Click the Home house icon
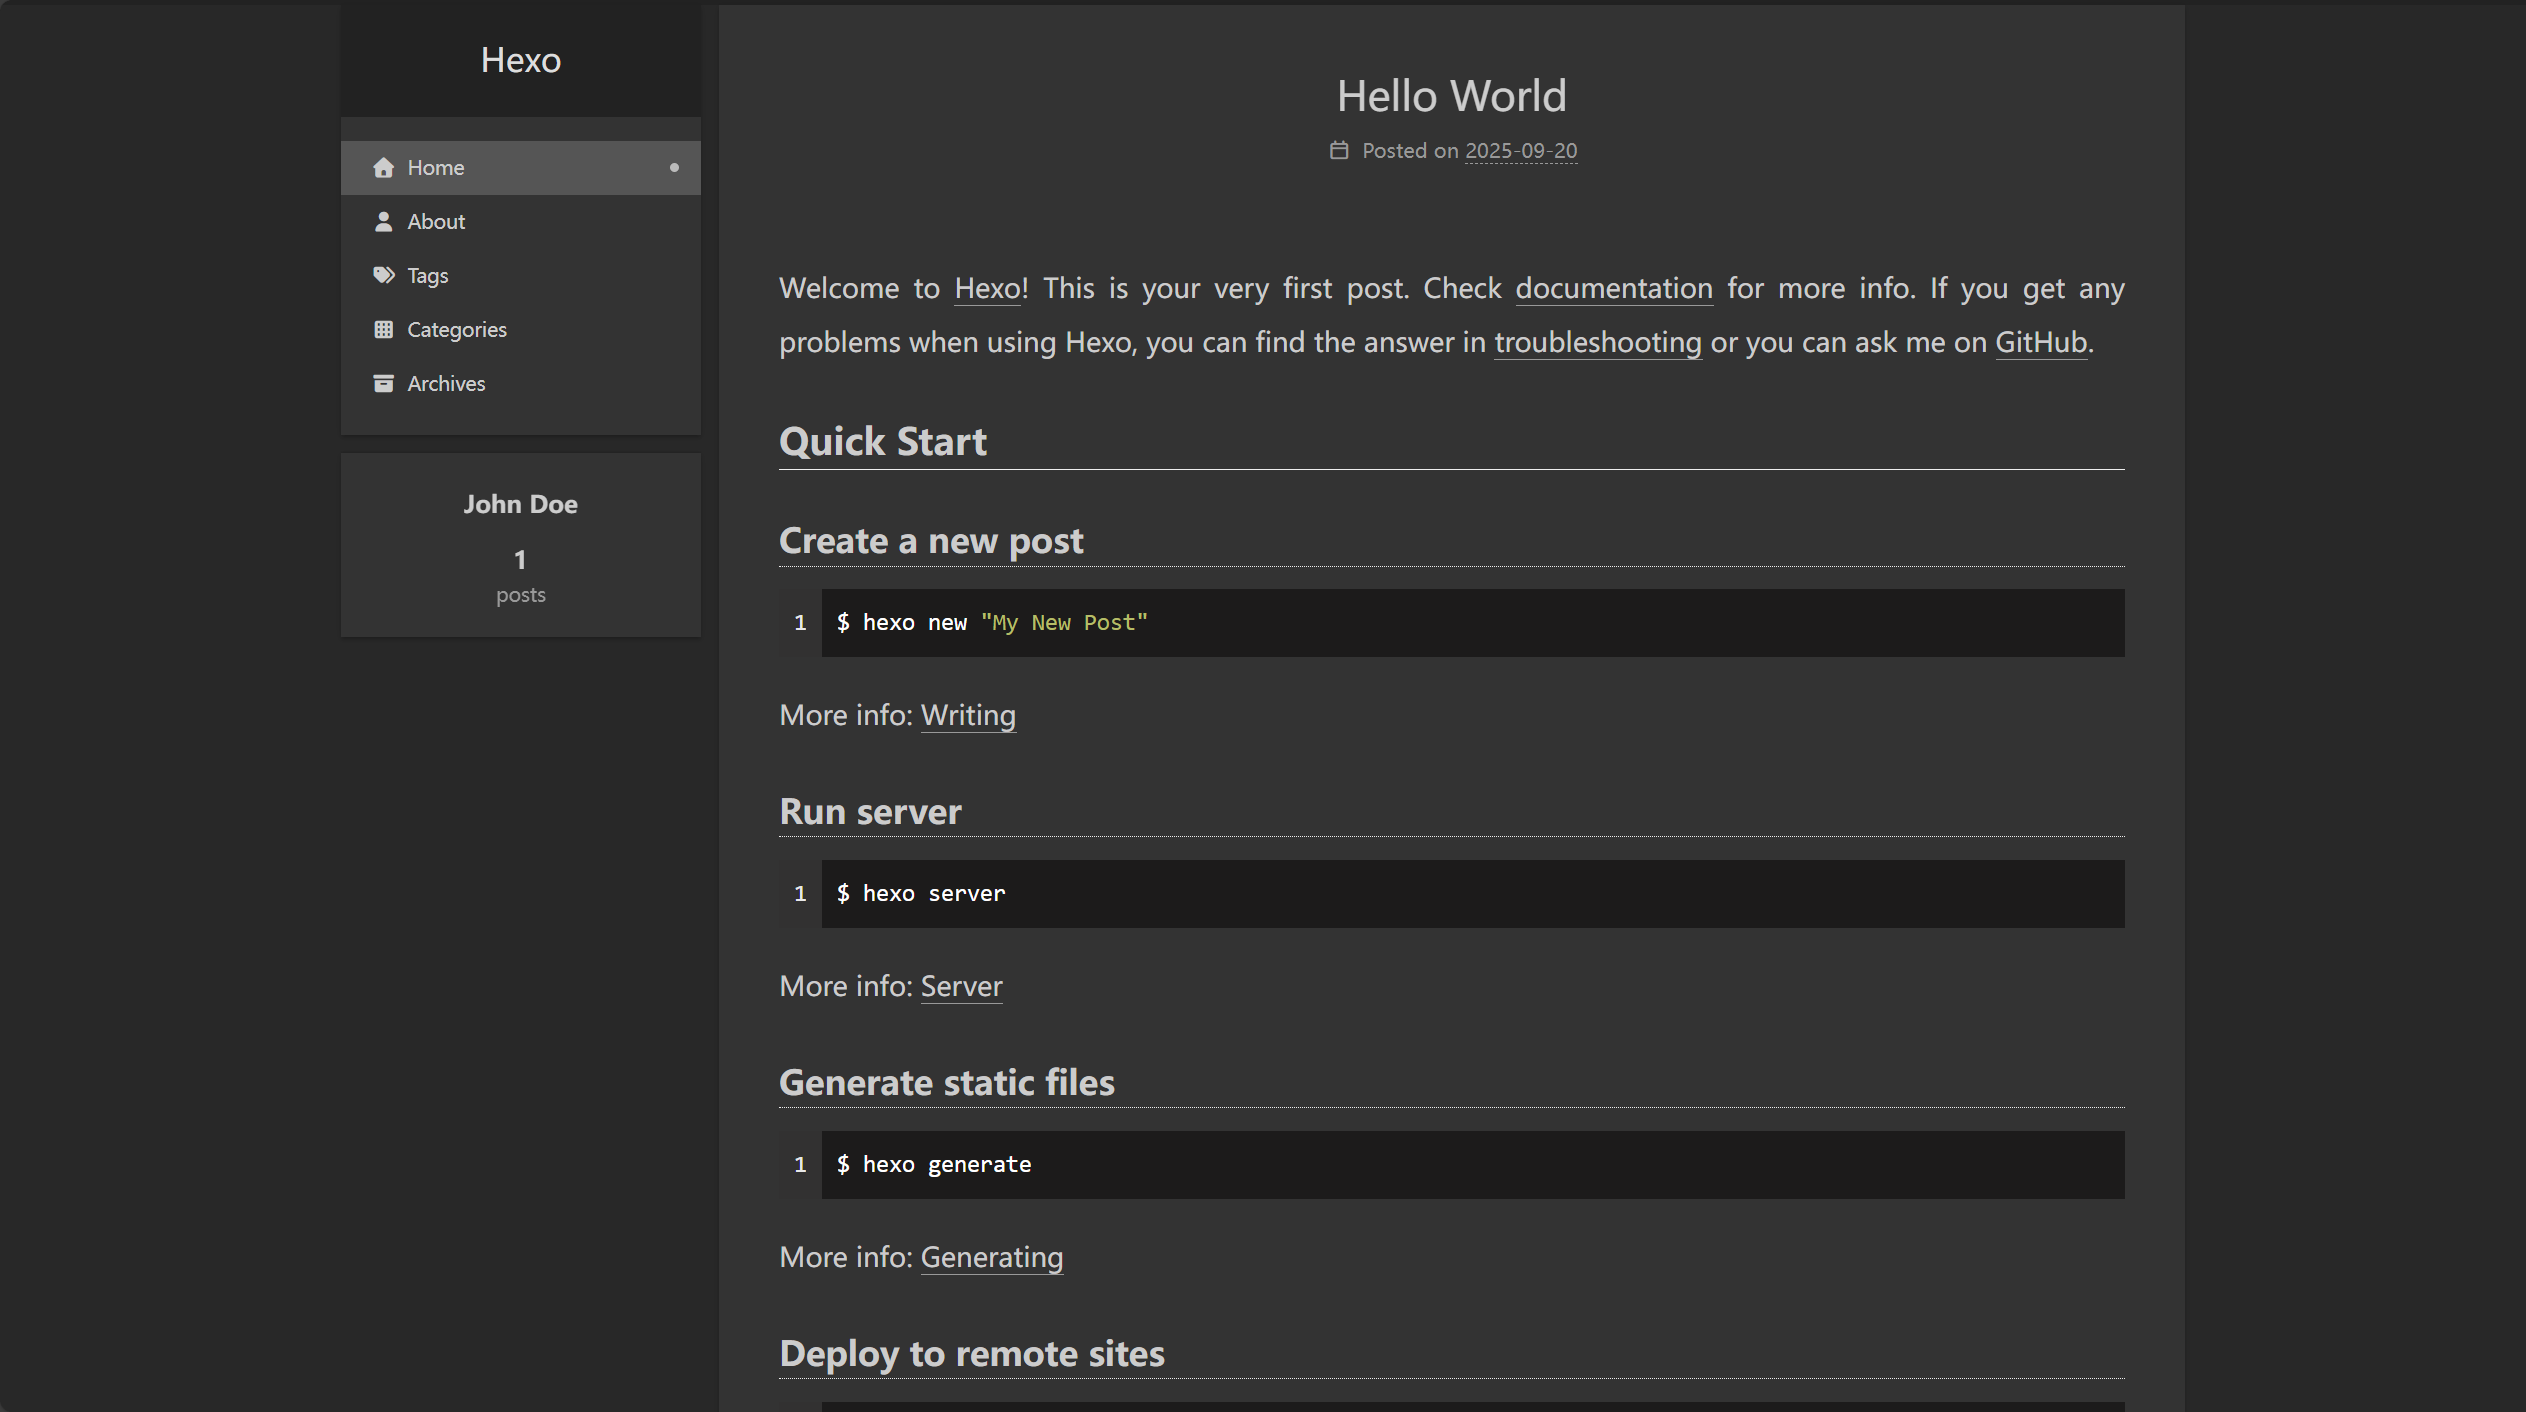The height and width of the screenshot is (1412, 2526). [383, 168]
